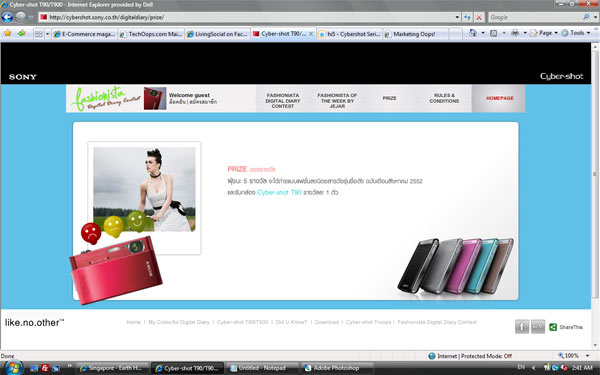Click the printer icon in command bar
This screenshot has width=600, height=375.
(515, 33)
